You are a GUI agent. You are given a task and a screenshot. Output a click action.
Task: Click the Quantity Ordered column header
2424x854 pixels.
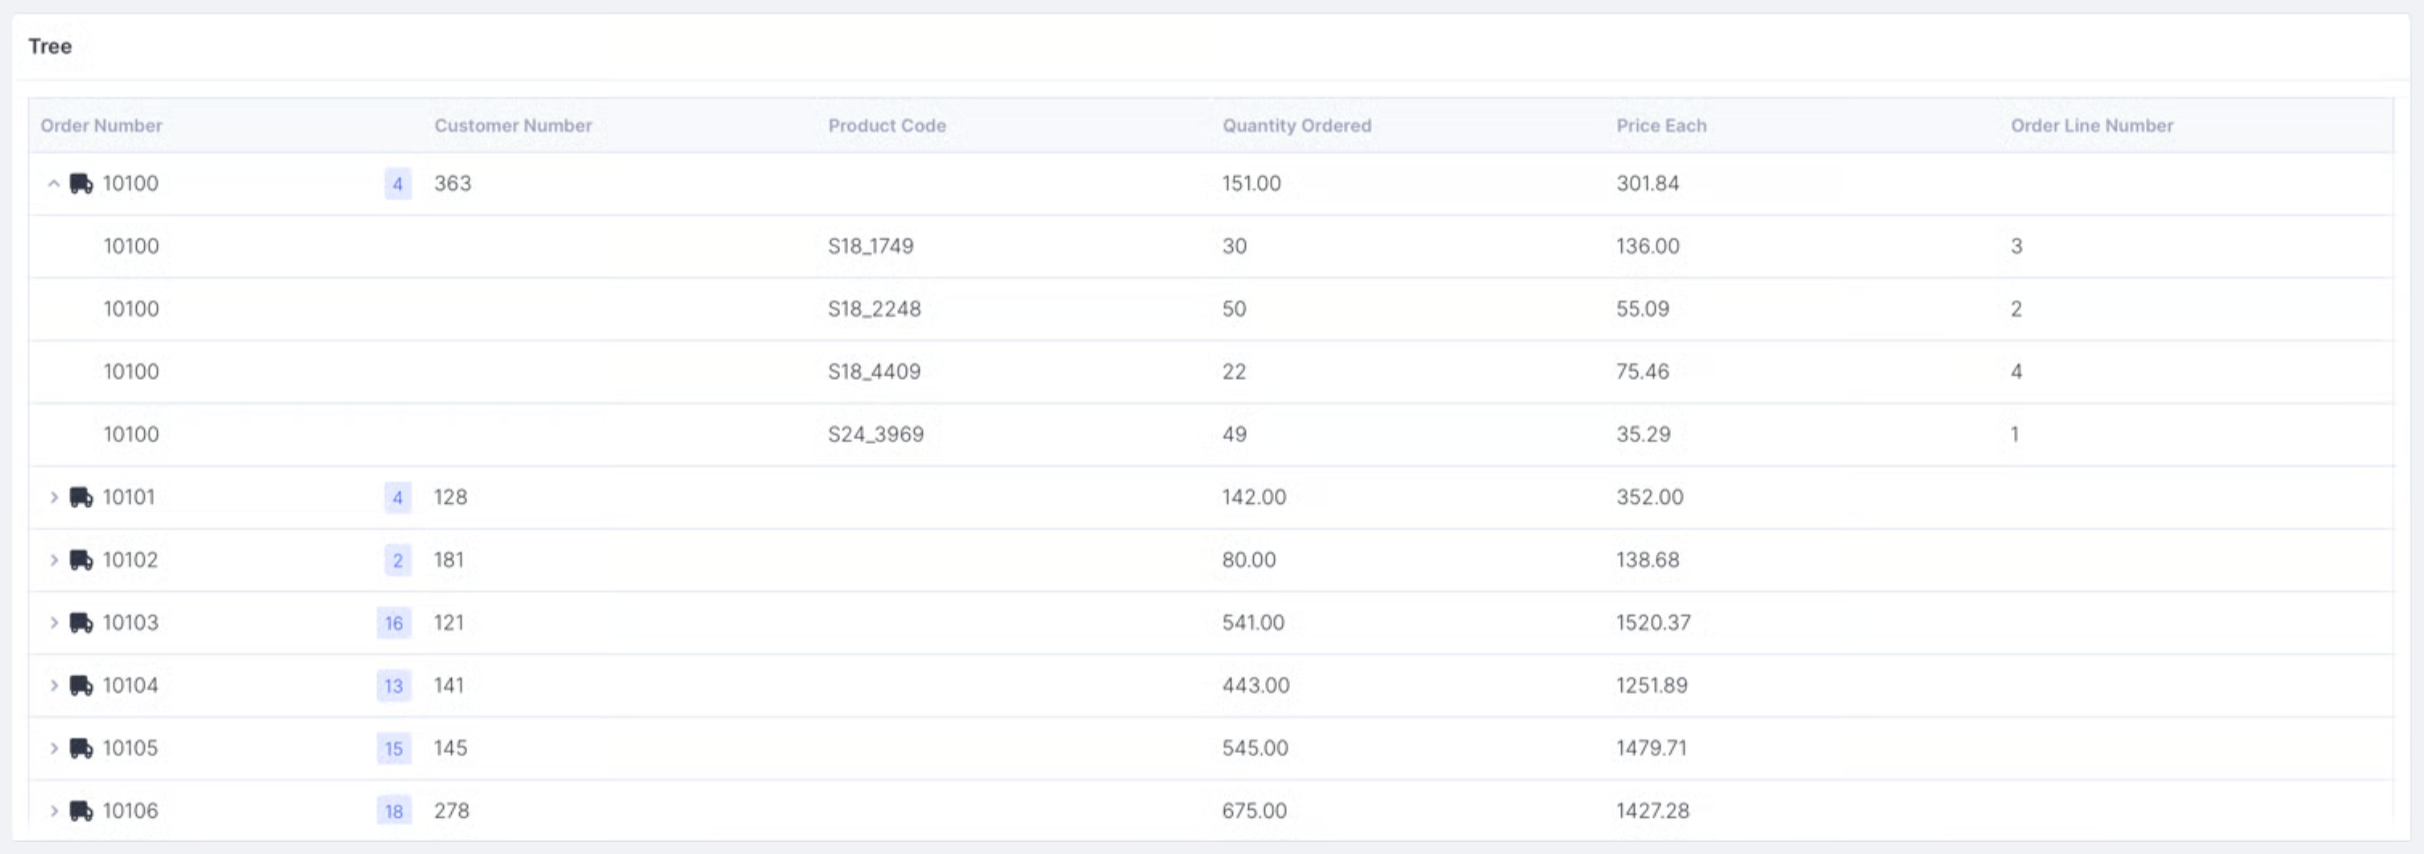(1296, 126)
